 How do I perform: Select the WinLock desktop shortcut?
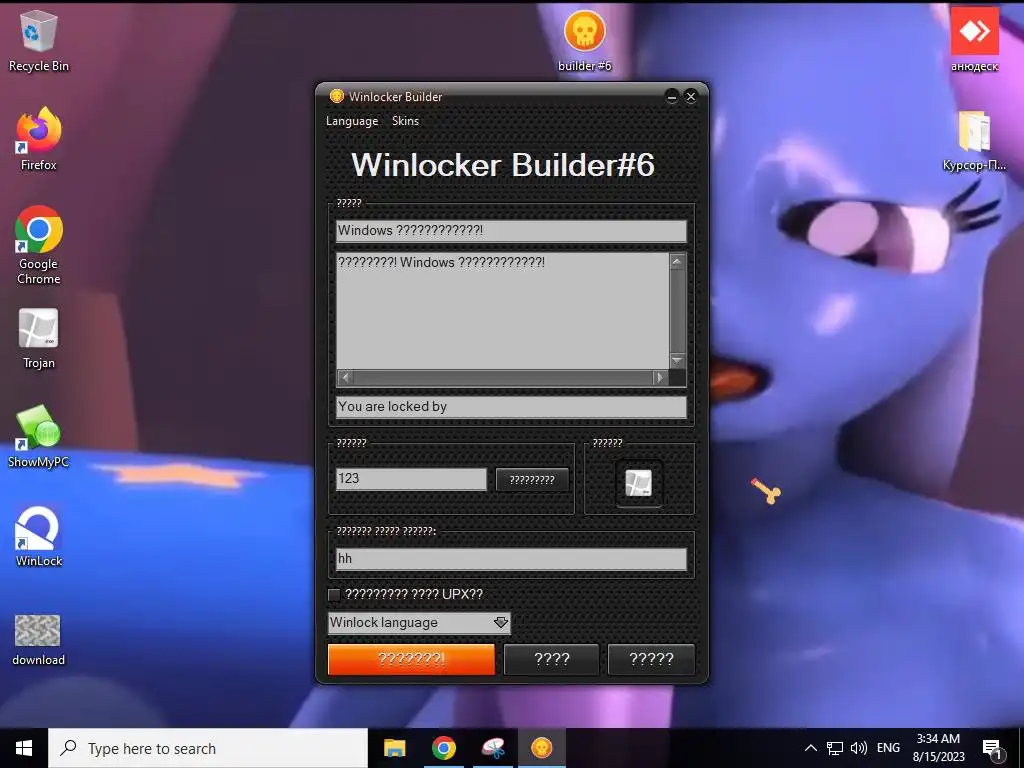tap(39, 536)
